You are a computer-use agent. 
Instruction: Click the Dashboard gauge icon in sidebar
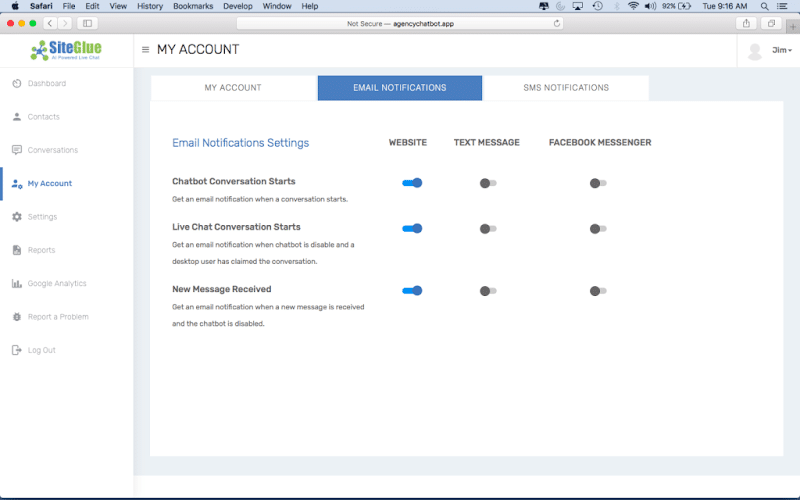pos(17,83)
